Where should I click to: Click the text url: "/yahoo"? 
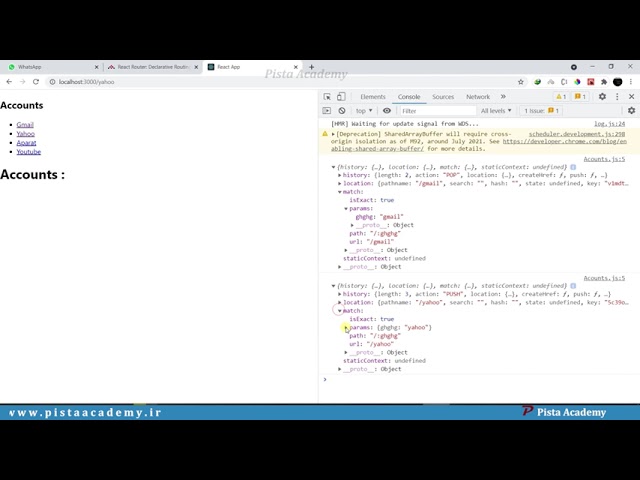[x=371, y=344]
